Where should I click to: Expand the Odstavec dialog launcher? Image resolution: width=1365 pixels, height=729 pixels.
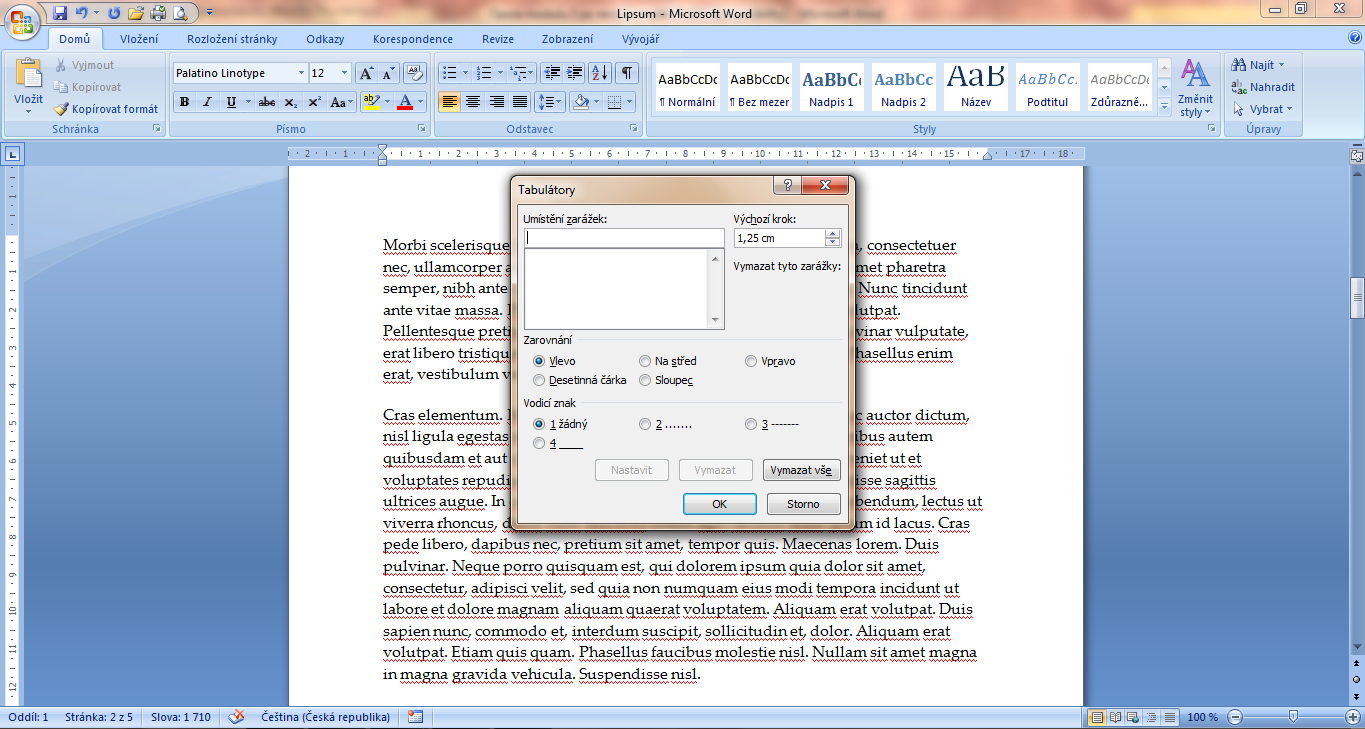pyautogui.click(x=634, y=130)
